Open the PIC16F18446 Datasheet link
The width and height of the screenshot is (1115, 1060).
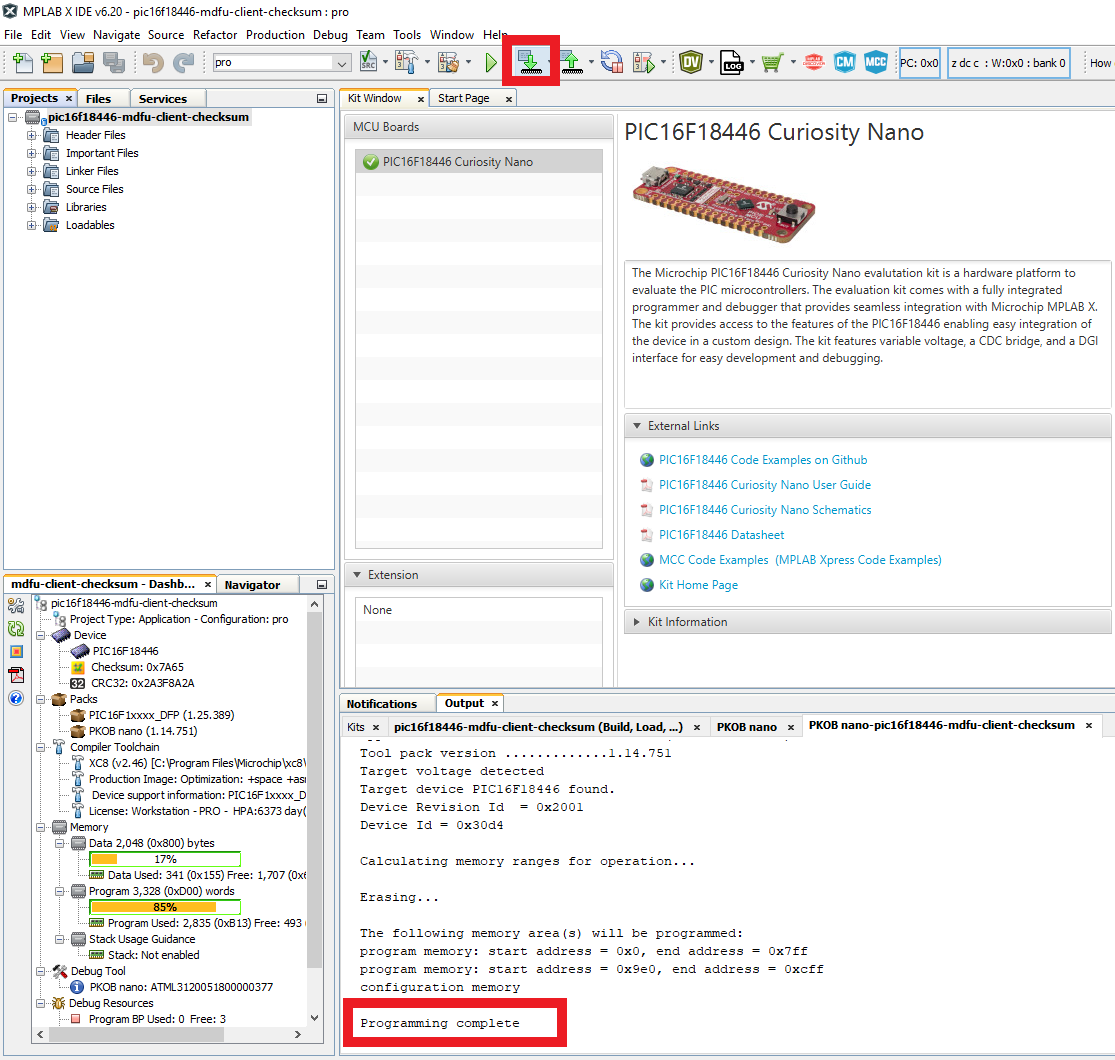721,535
